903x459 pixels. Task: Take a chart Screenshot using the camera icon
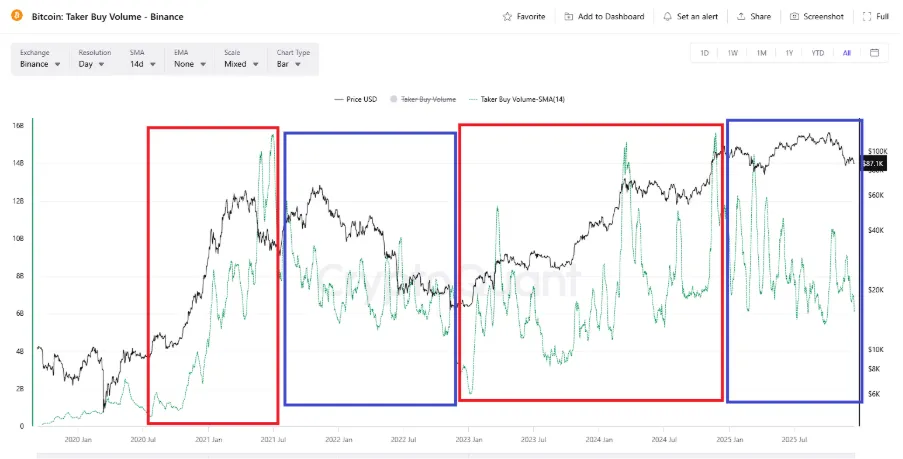tap(794, 17)
